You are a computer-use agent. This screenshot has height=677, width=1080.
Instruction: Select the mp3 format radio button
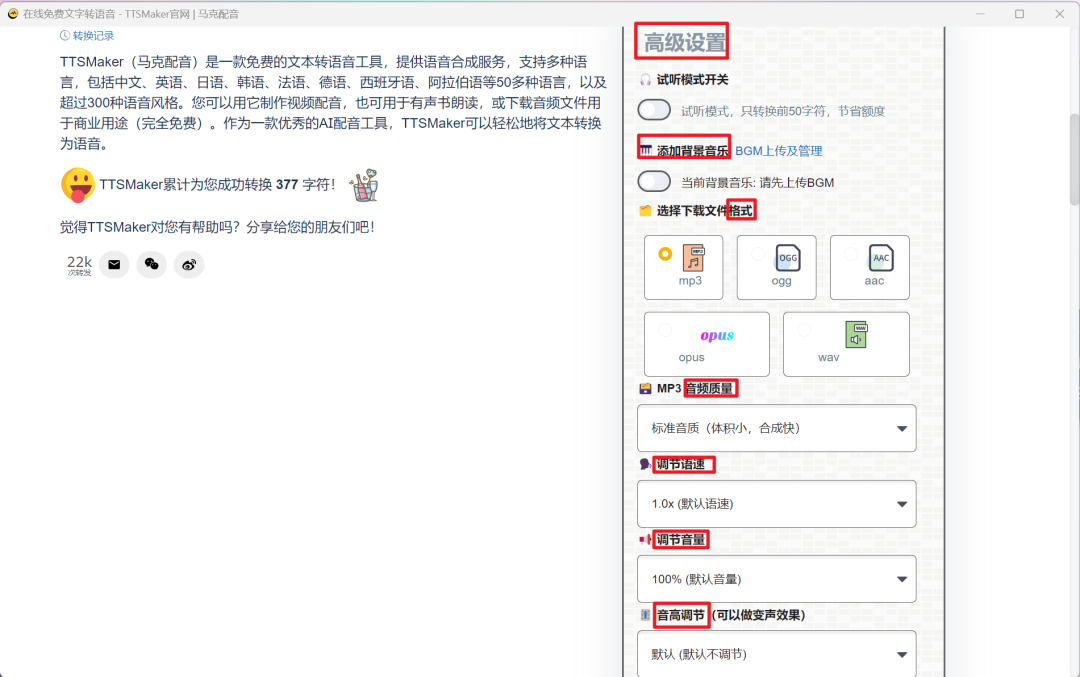coord(665,254)
